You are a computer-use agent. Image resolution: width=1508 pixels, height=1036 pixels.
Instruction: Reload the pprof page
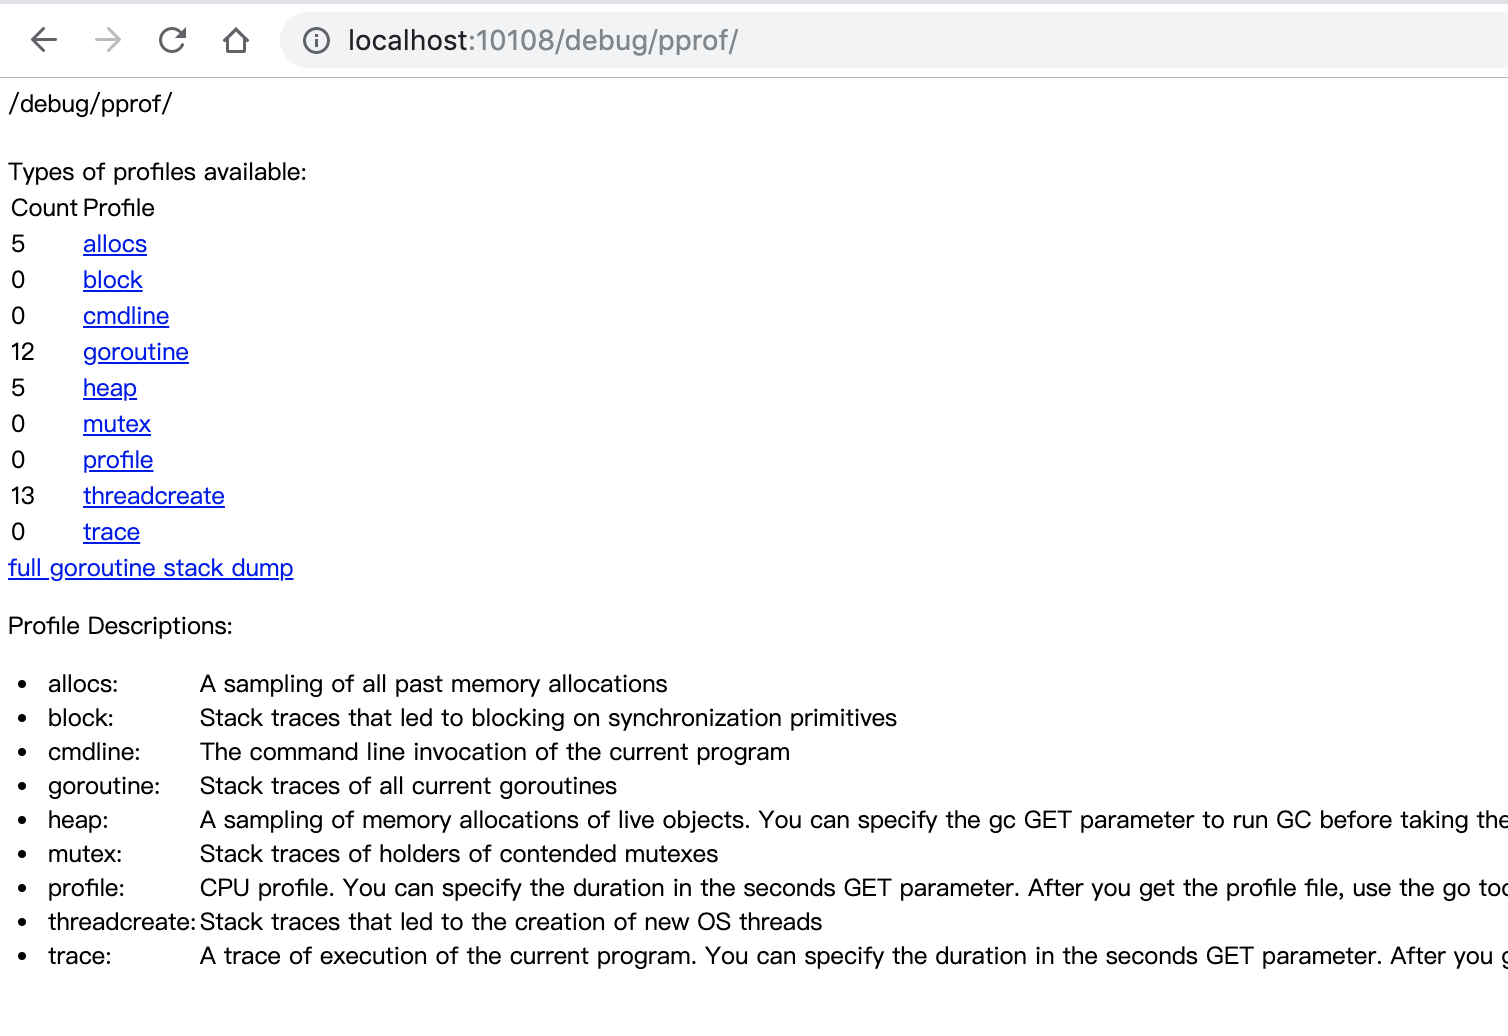pos(172,40)
